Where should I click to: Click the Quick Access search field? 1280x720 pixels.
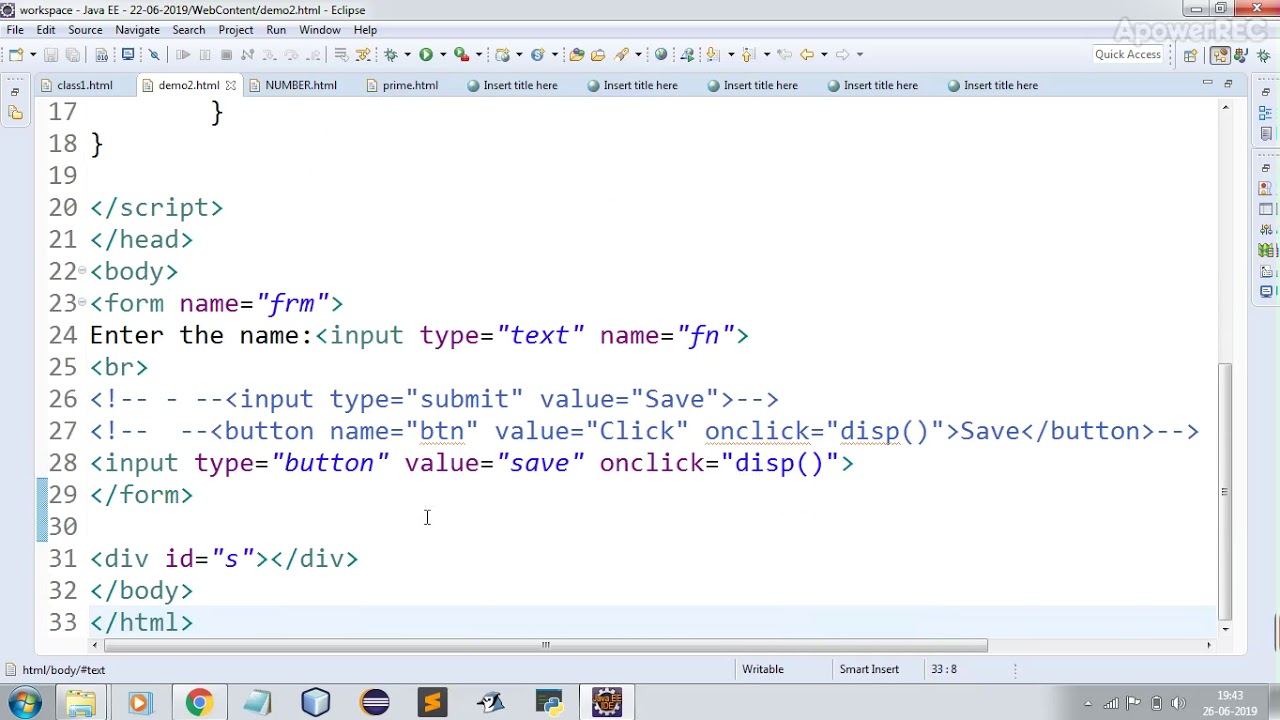pos(1127,54)
